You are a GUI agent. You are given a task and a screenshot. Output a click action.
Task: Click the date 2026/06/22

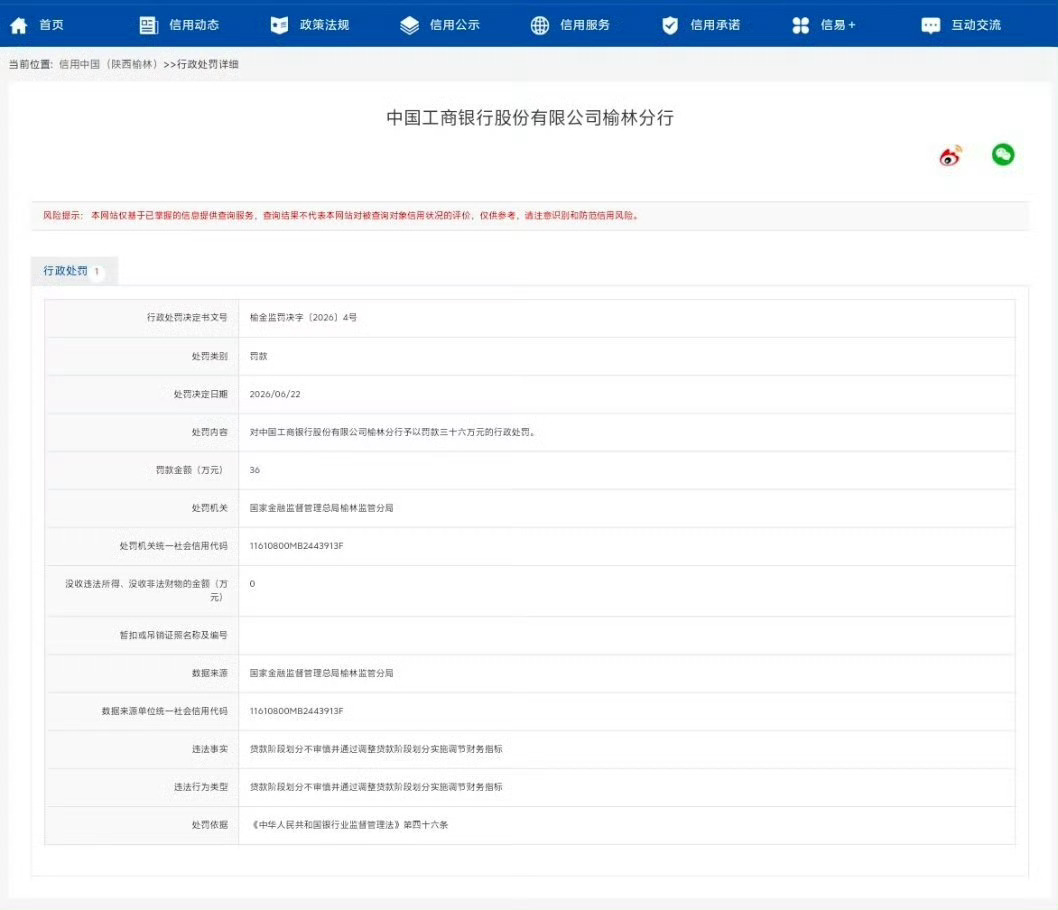[275, 394]
